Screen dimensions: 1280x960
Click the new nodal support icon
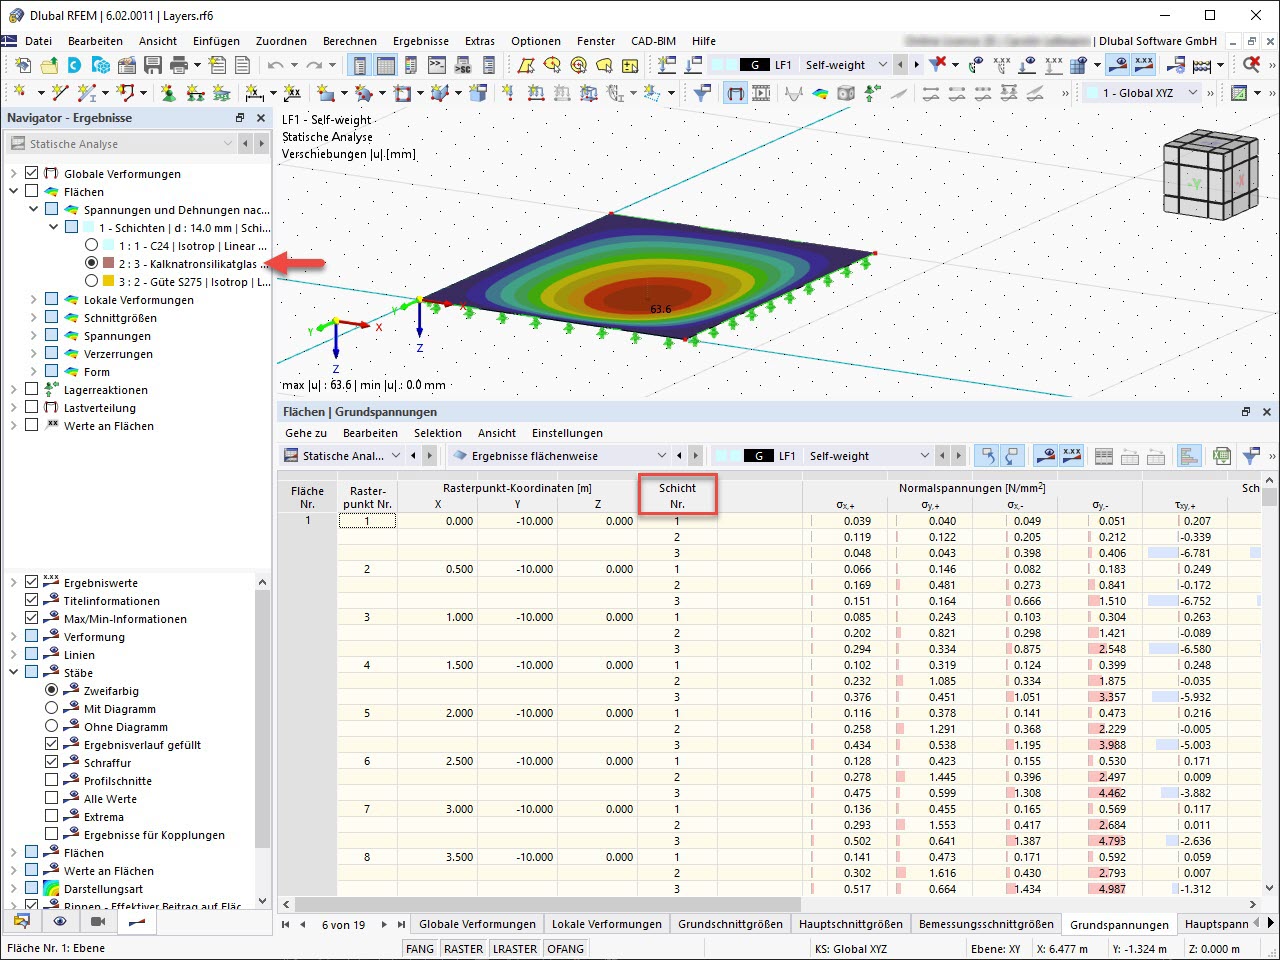[168, 93]
